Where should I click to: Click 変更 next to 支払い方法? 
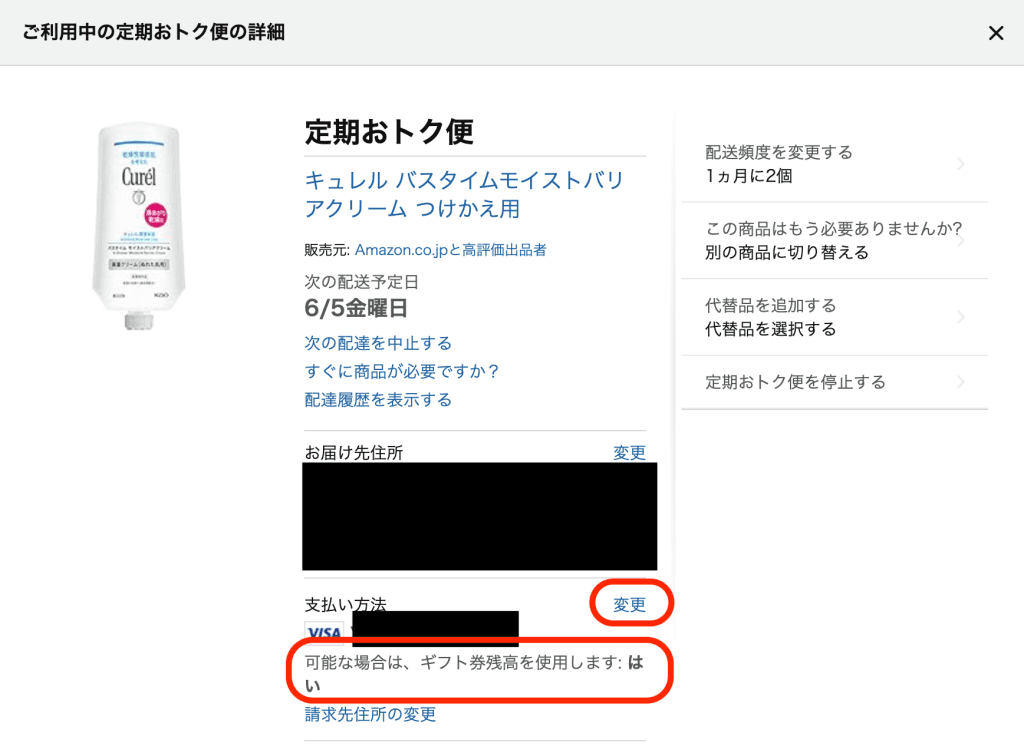point(629,604)
